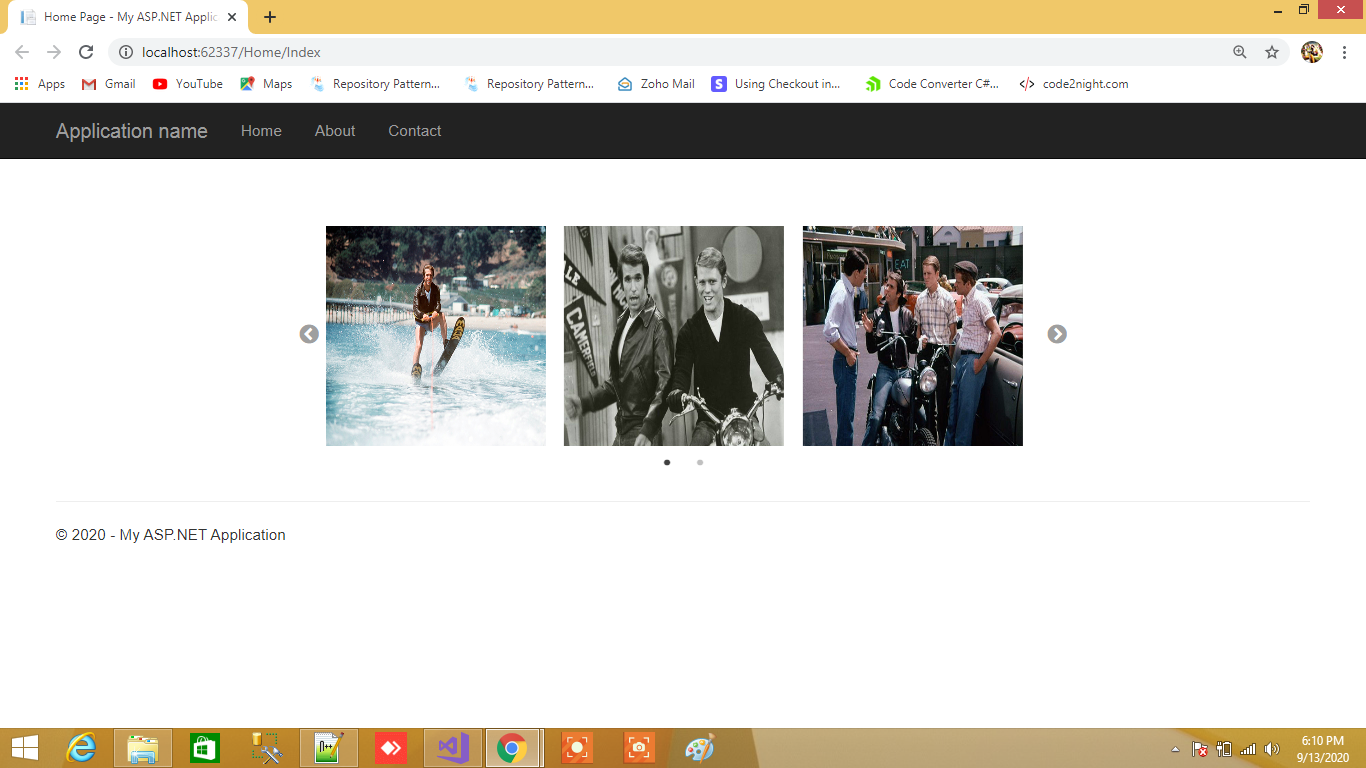This screenshot has height=768, width=1366.
Task: Click the © 2020 - My ASP.NET Application text
Action: coord(171,535)
